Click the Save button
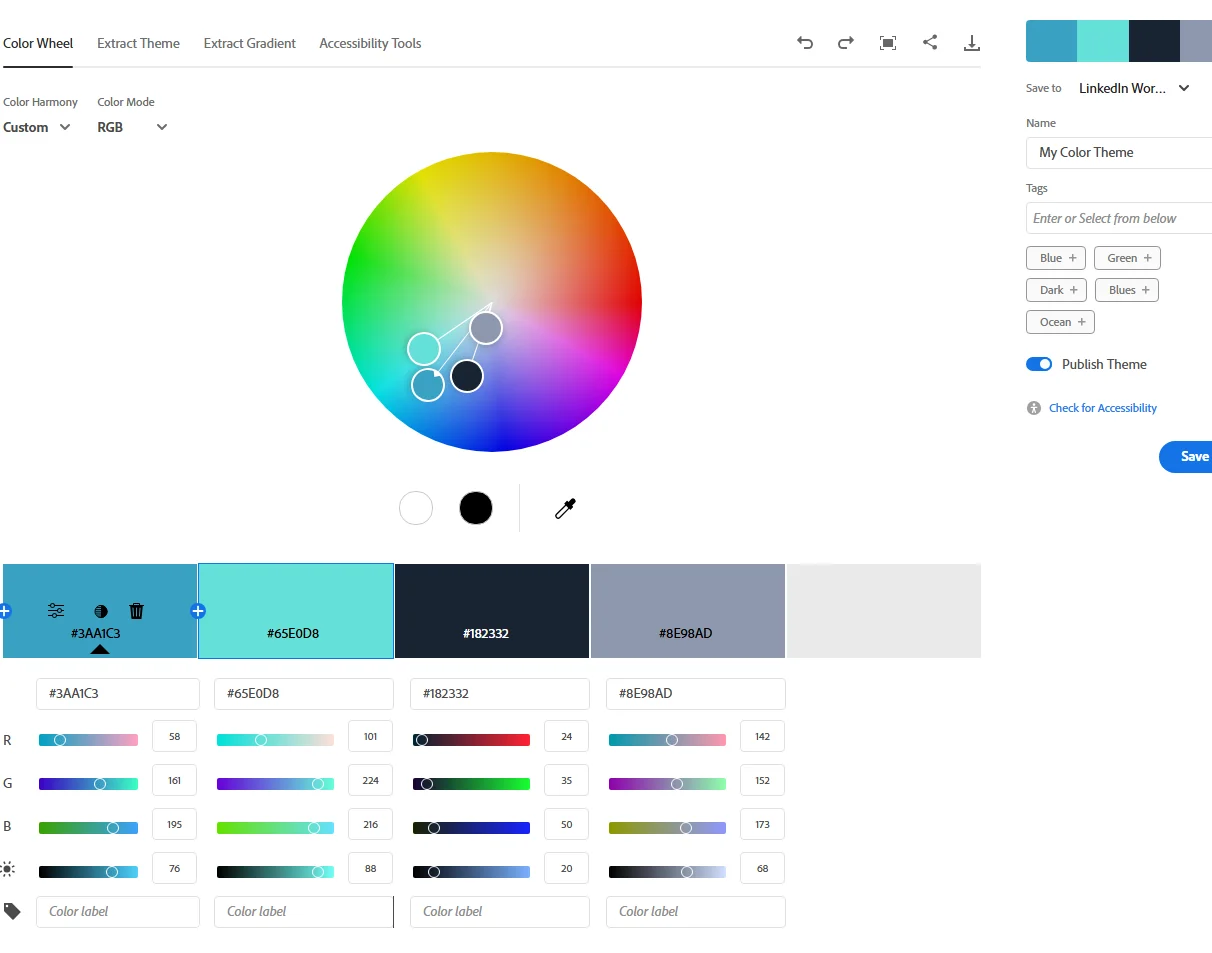 [x=1186, y=456]
